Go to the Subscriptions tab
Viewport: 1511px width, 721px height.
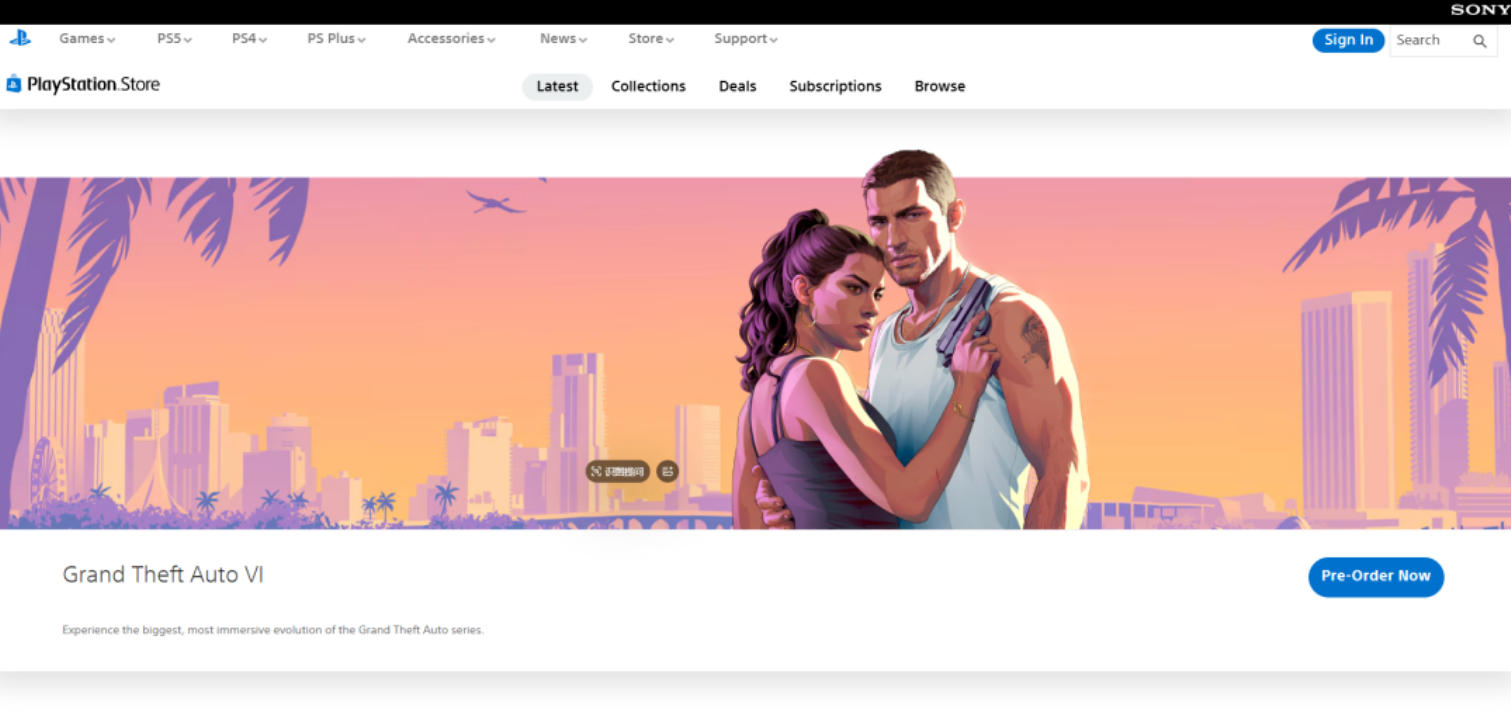pyautogui.click(x=835, y=87)
